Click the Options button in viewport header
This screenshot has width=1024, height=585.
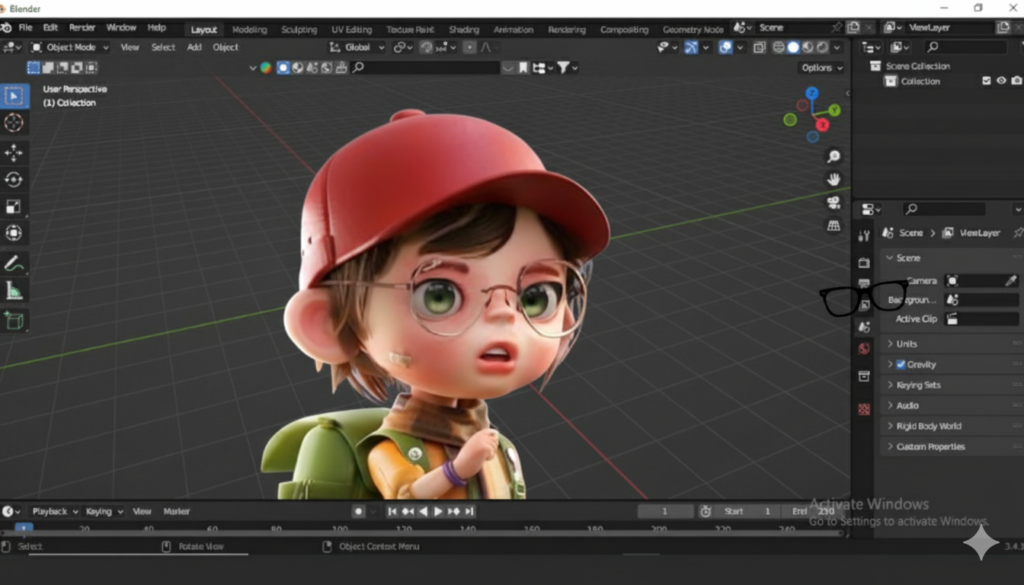click(821, 68)
